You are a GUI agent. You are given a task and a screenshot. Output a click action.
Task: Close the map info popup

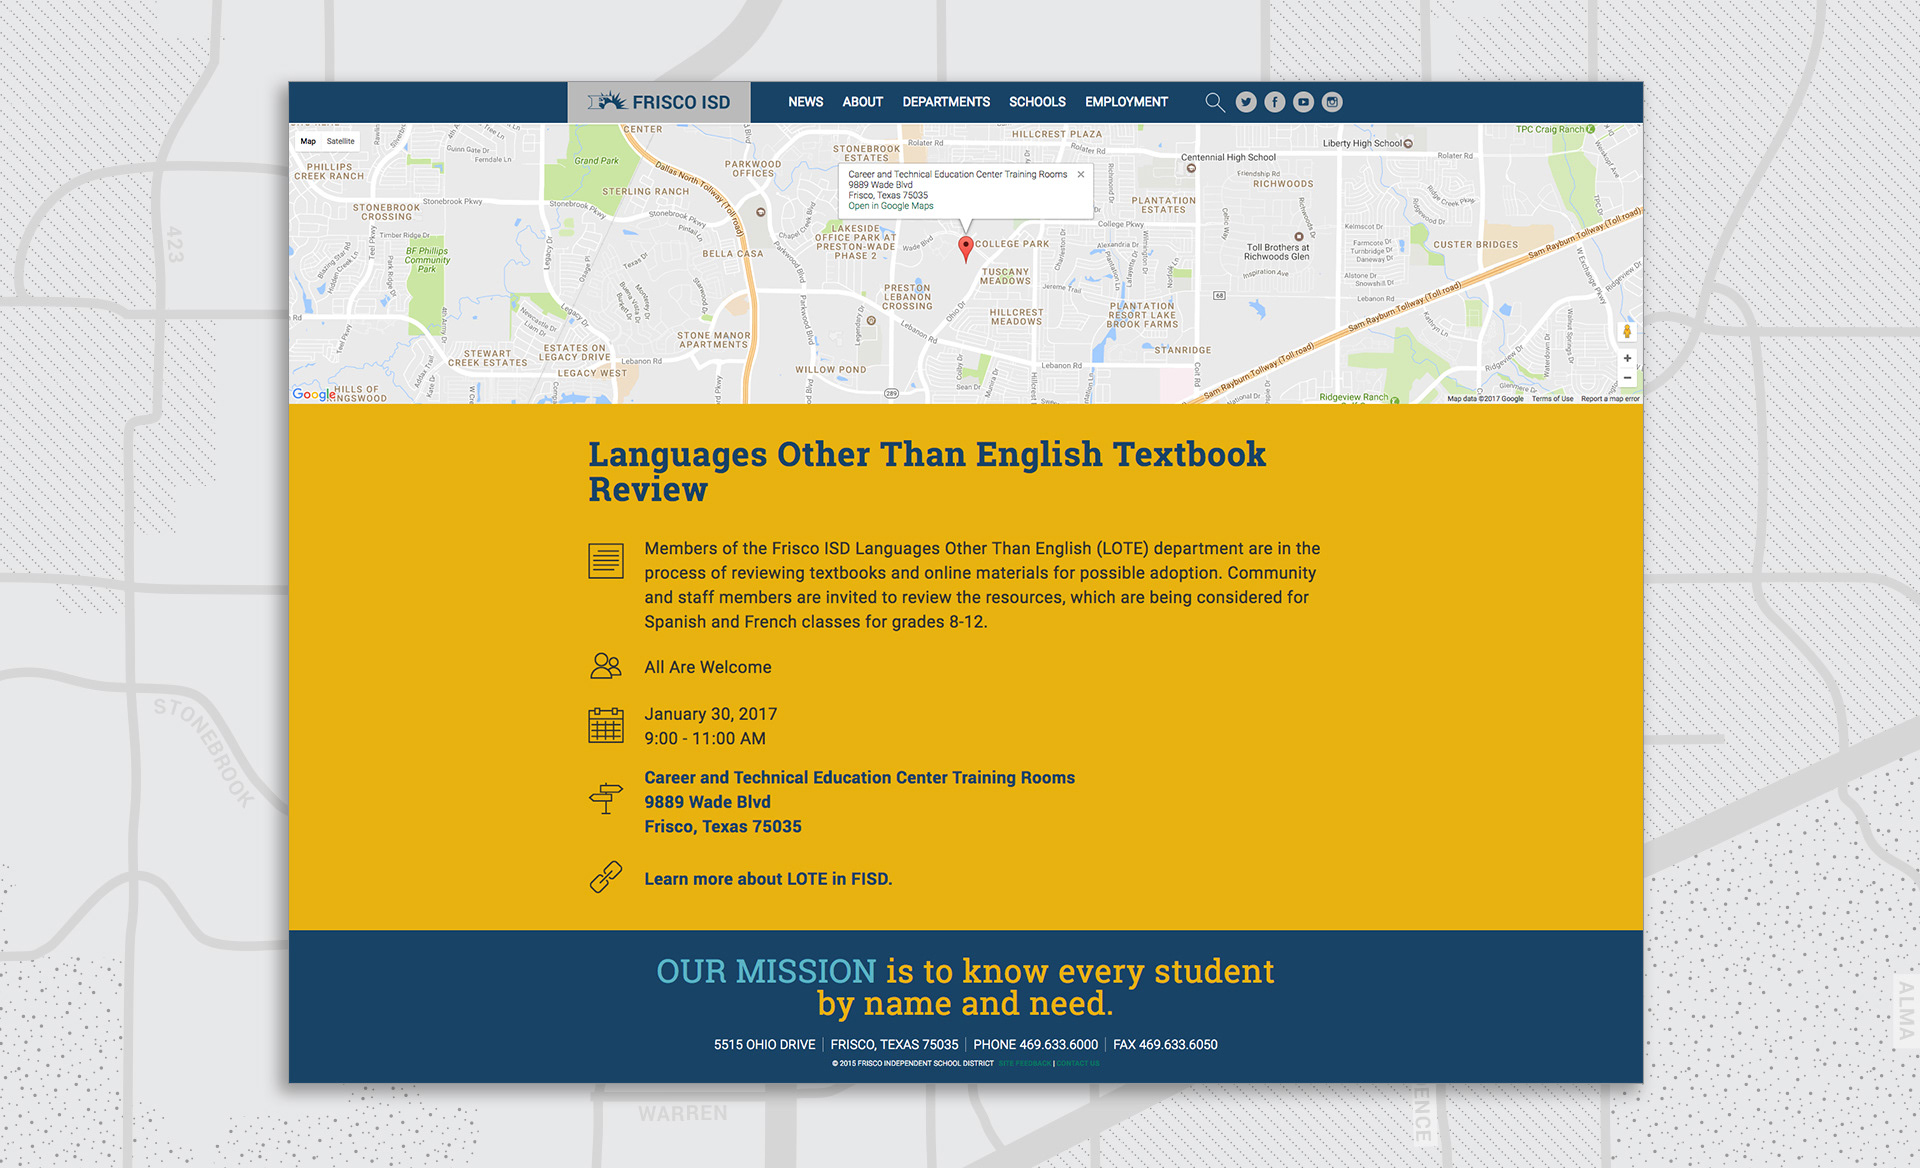click(x=1081, y=174)
